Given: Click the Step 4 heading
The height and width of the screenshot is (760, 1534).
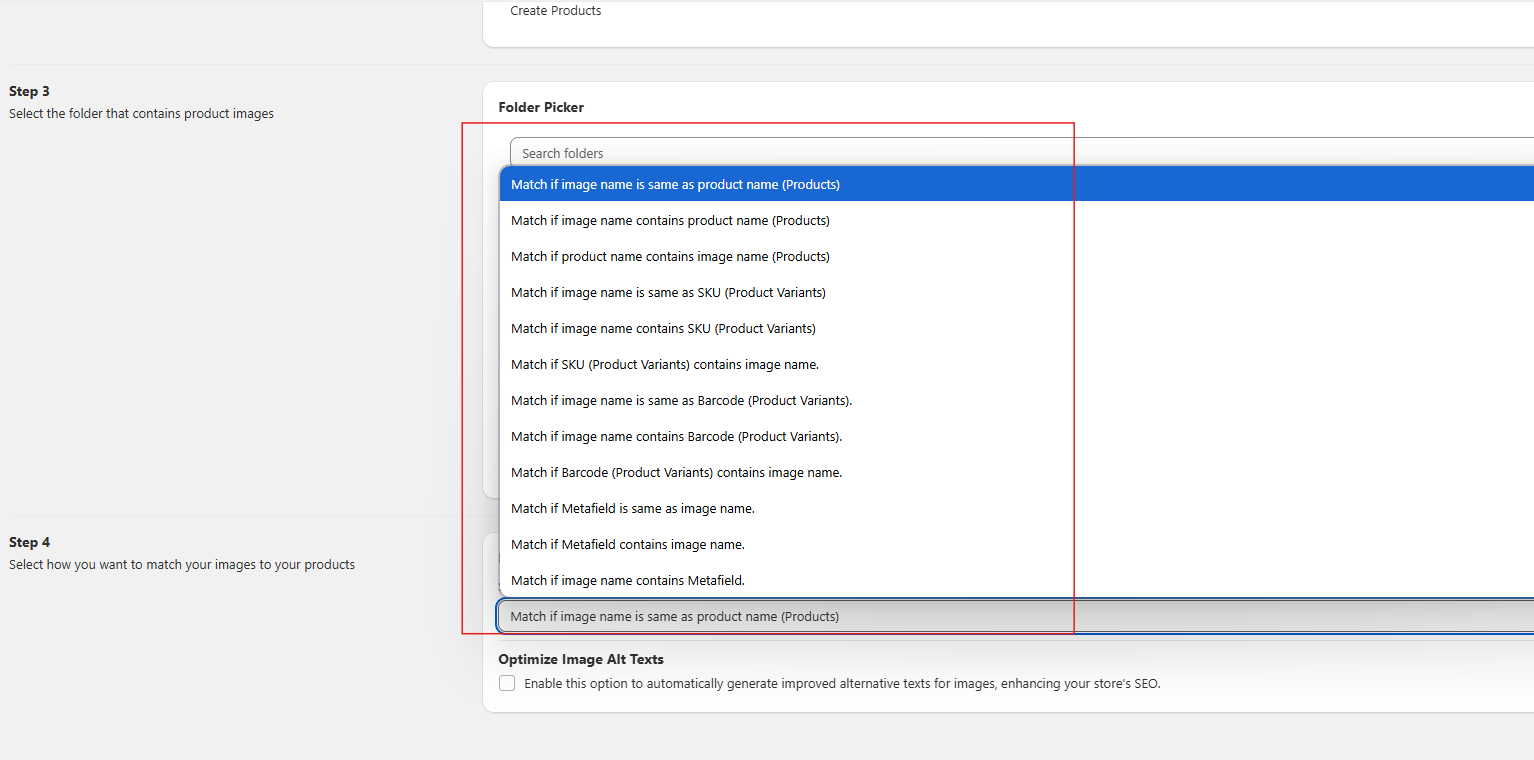Looking at the screenshot, I should point(30,542).
